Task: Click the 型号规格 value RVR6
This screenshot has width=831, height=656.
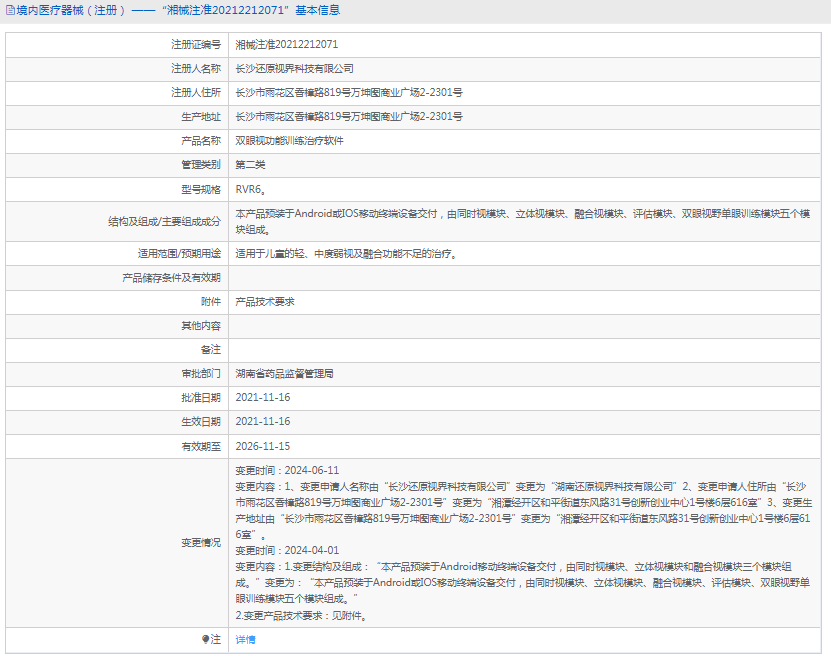Action: (x=250, y=189)
